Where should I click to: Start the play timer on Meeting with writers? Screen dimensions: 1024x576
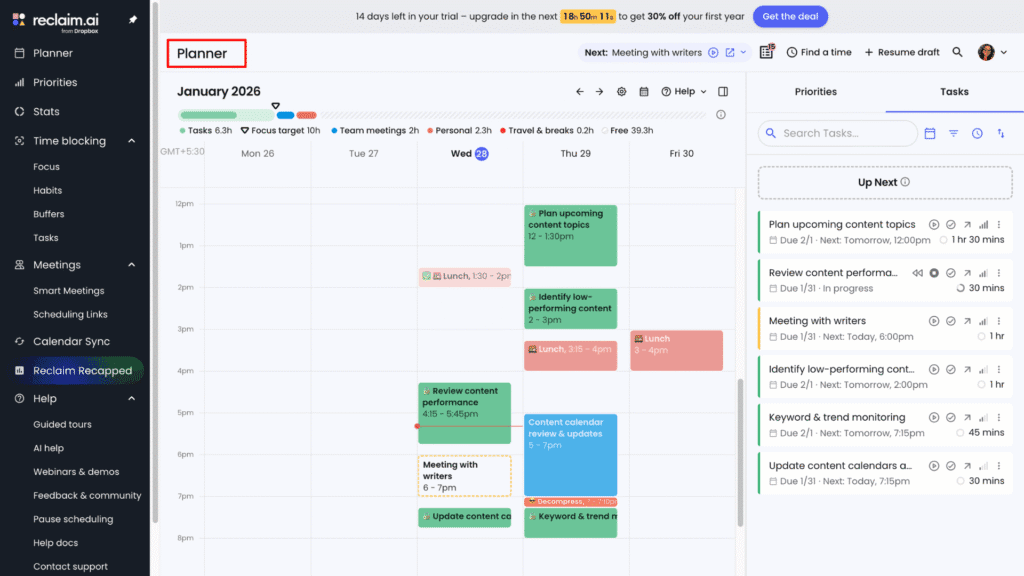tap(934, 320)
